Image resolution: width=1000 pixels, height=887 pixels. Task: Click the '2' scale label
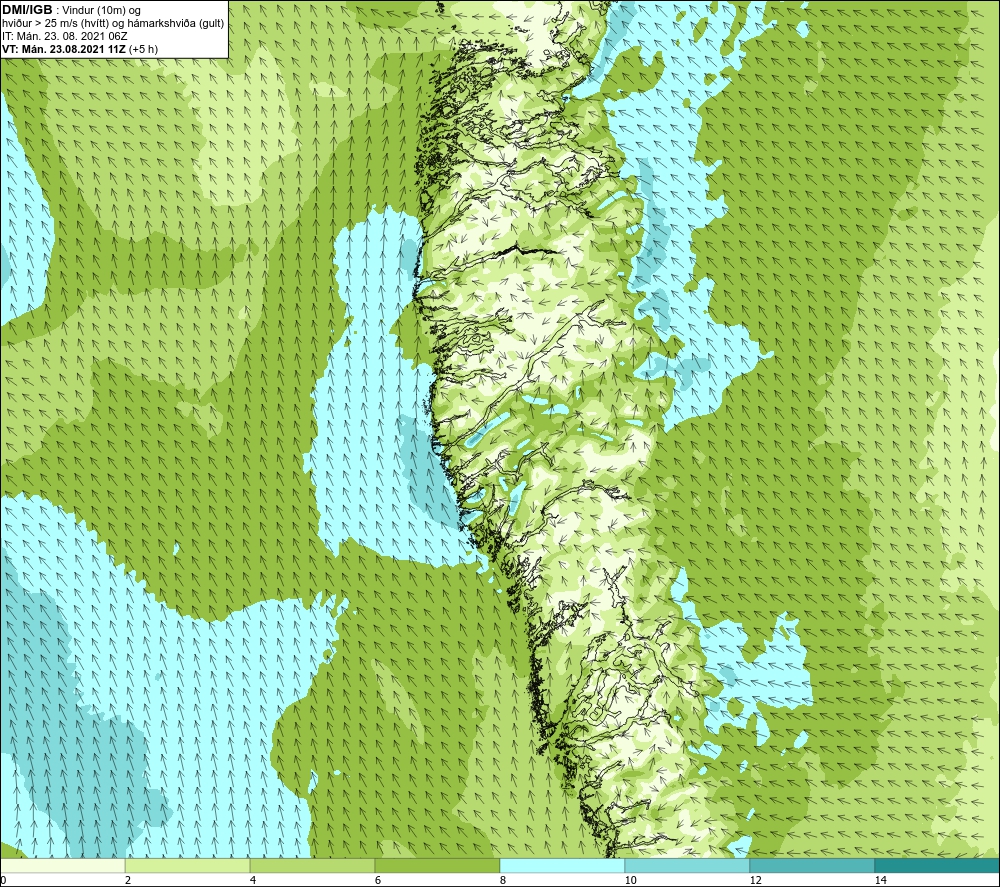(x=128, y=881)
